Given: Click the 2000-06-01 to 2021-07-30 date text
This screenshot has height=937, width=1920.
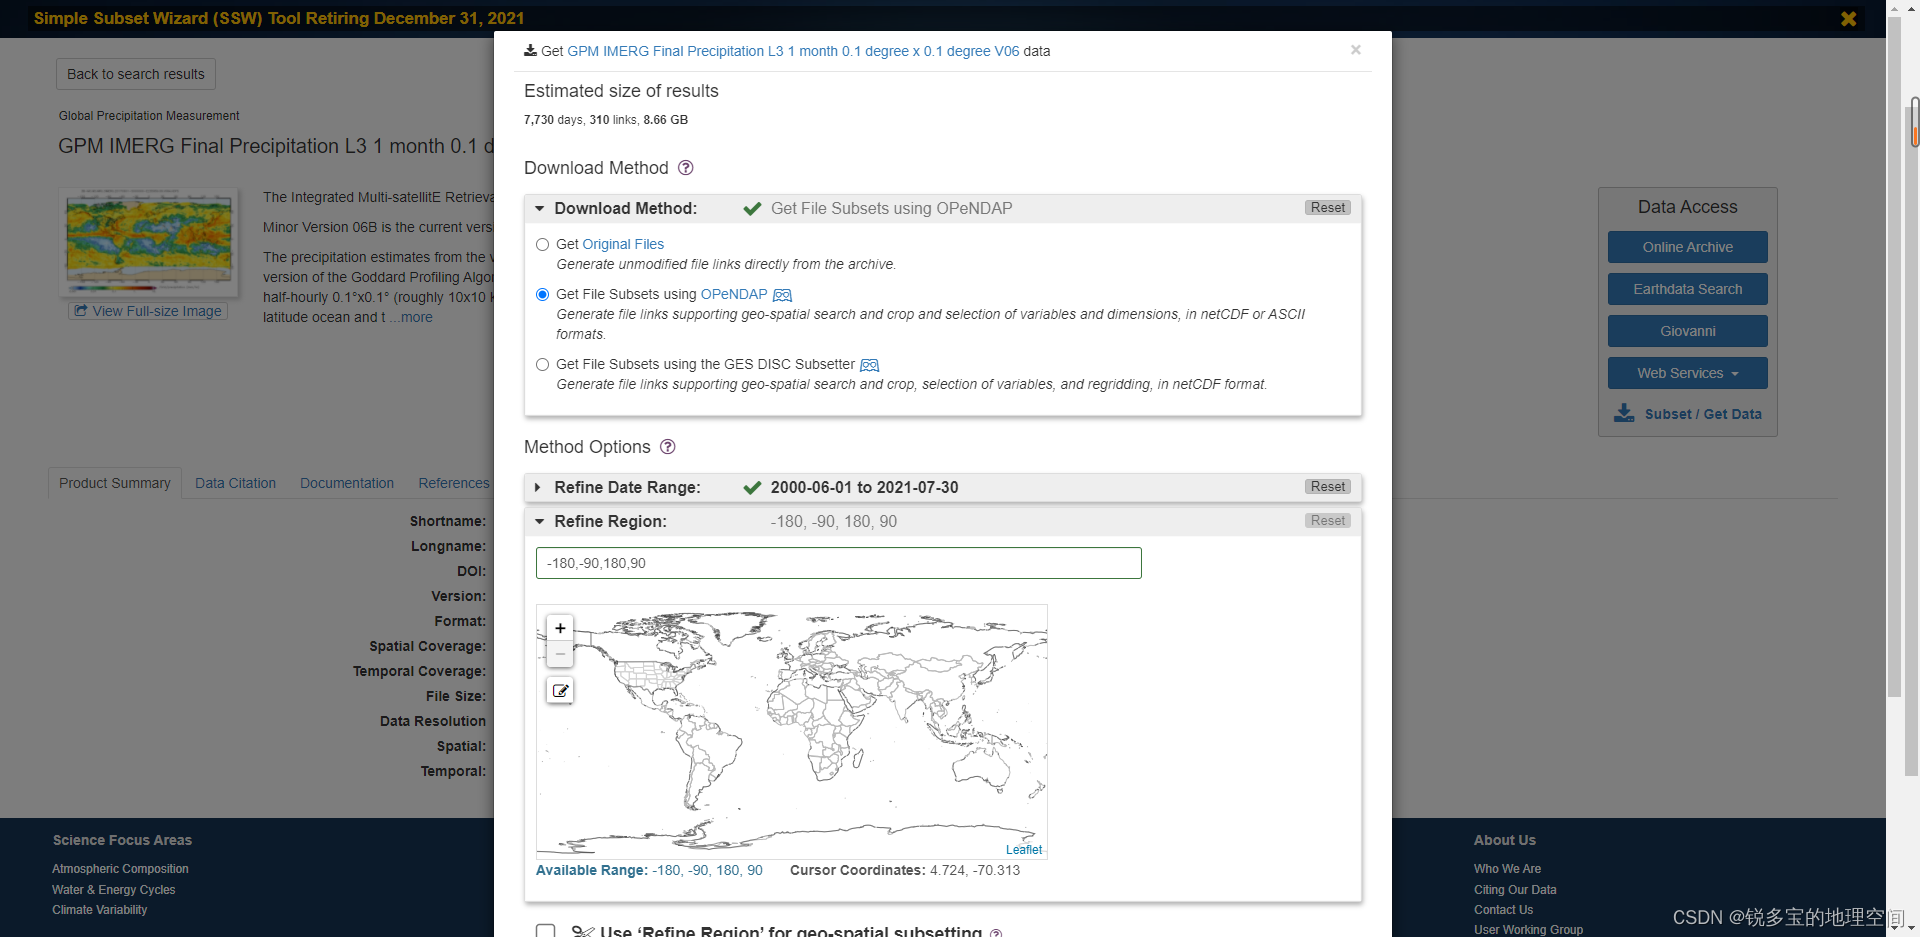Looking at the screenshot, I should [864, 488].
